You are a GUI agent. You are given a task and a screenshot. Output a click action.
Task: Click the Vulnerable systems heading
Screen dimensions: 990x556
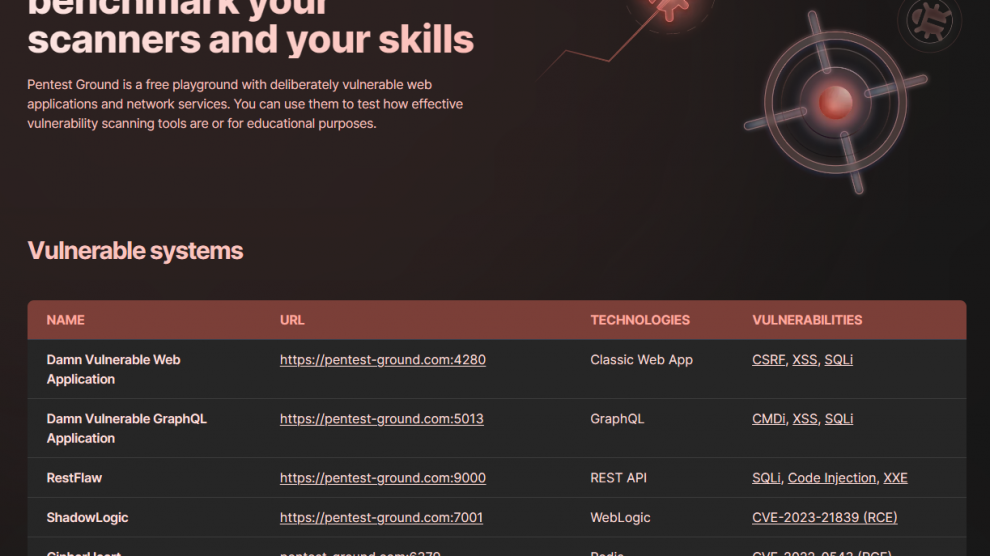tap(135, 251)
